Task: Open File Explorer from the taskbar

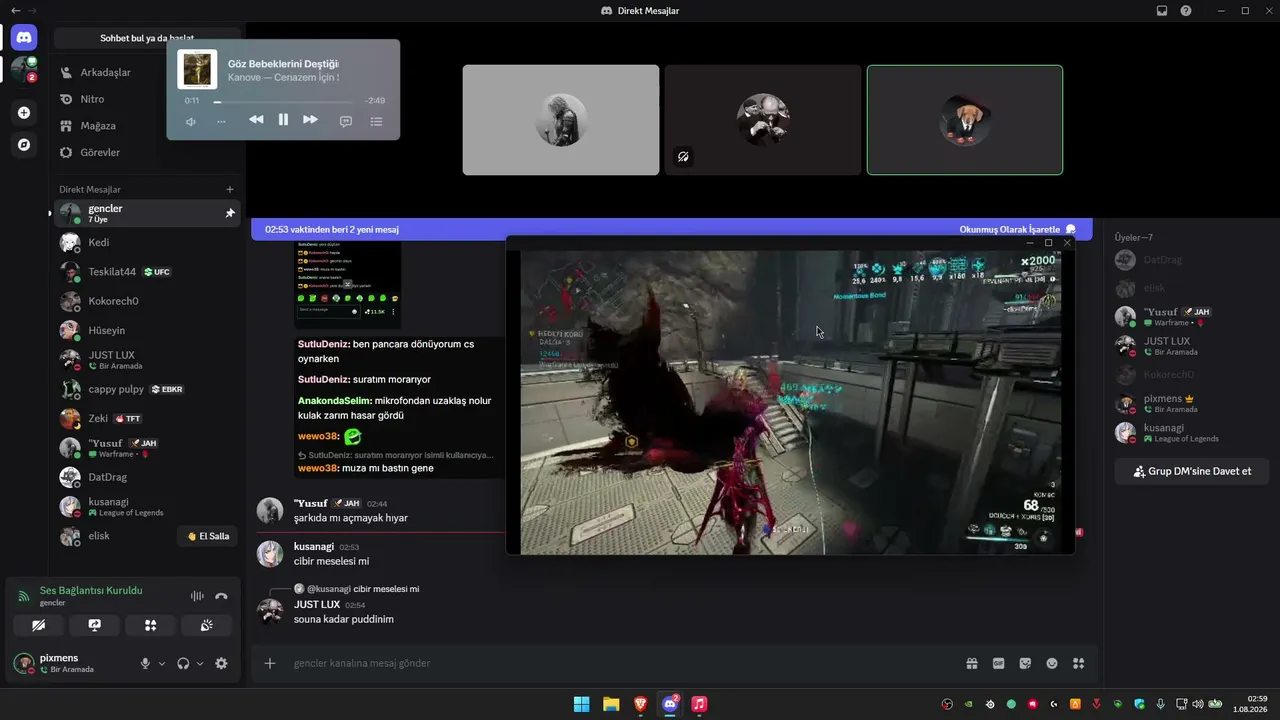Action: (x=611, y=704)
